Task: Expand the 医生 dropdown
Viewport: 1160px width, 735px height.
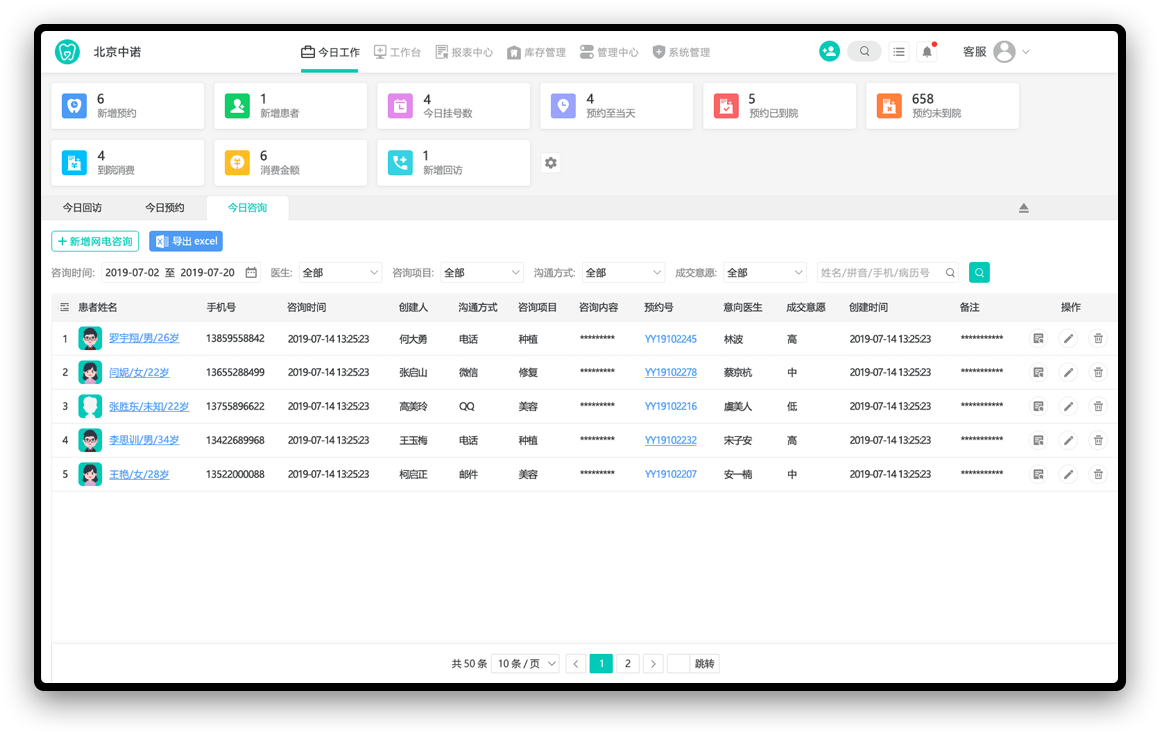Action: click(x=340, y=273)
